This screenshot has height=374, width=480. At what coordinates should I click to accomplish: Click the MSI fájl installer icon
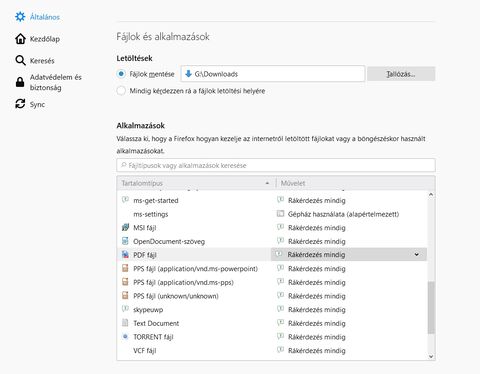click(x=125, y=228)
